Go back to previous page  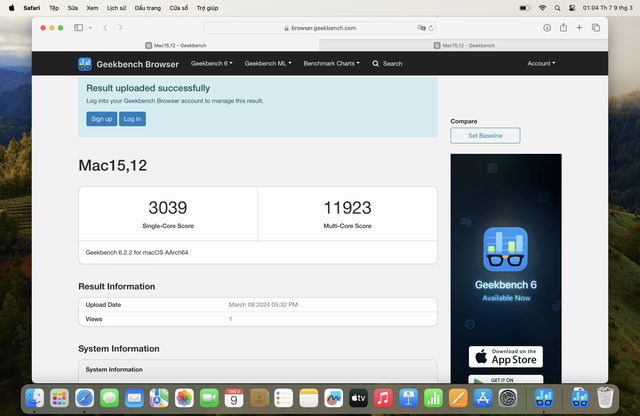105,28
